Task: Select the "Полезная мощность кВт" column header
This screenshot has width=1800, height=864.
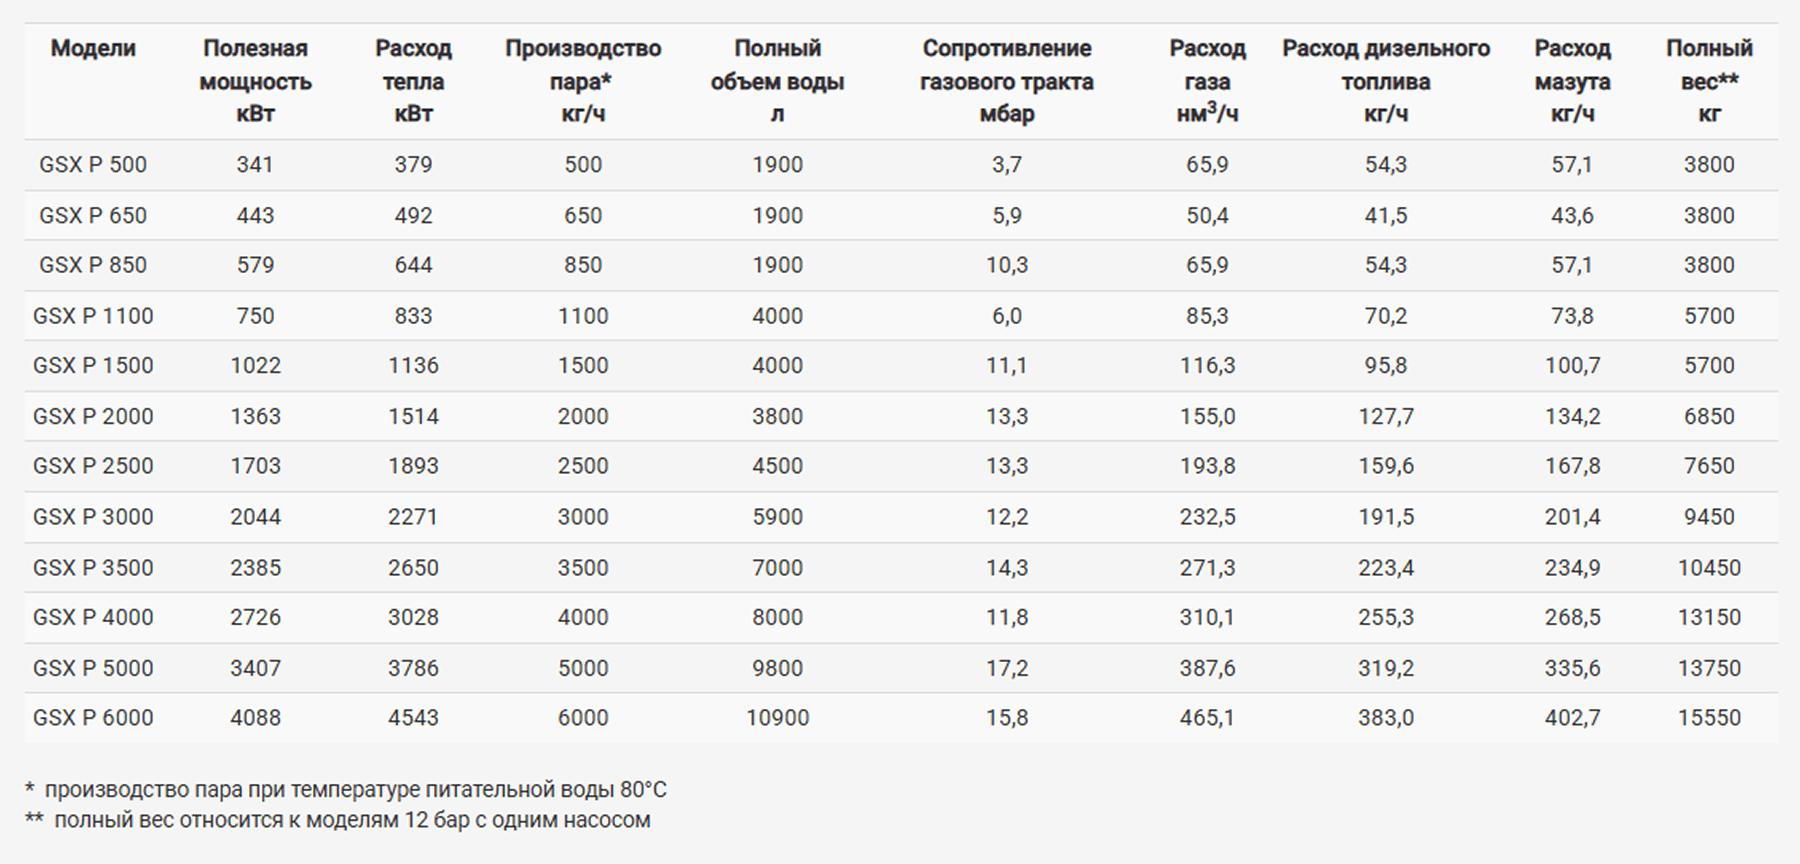Action: pyautogui.click(x=255, y=81)
